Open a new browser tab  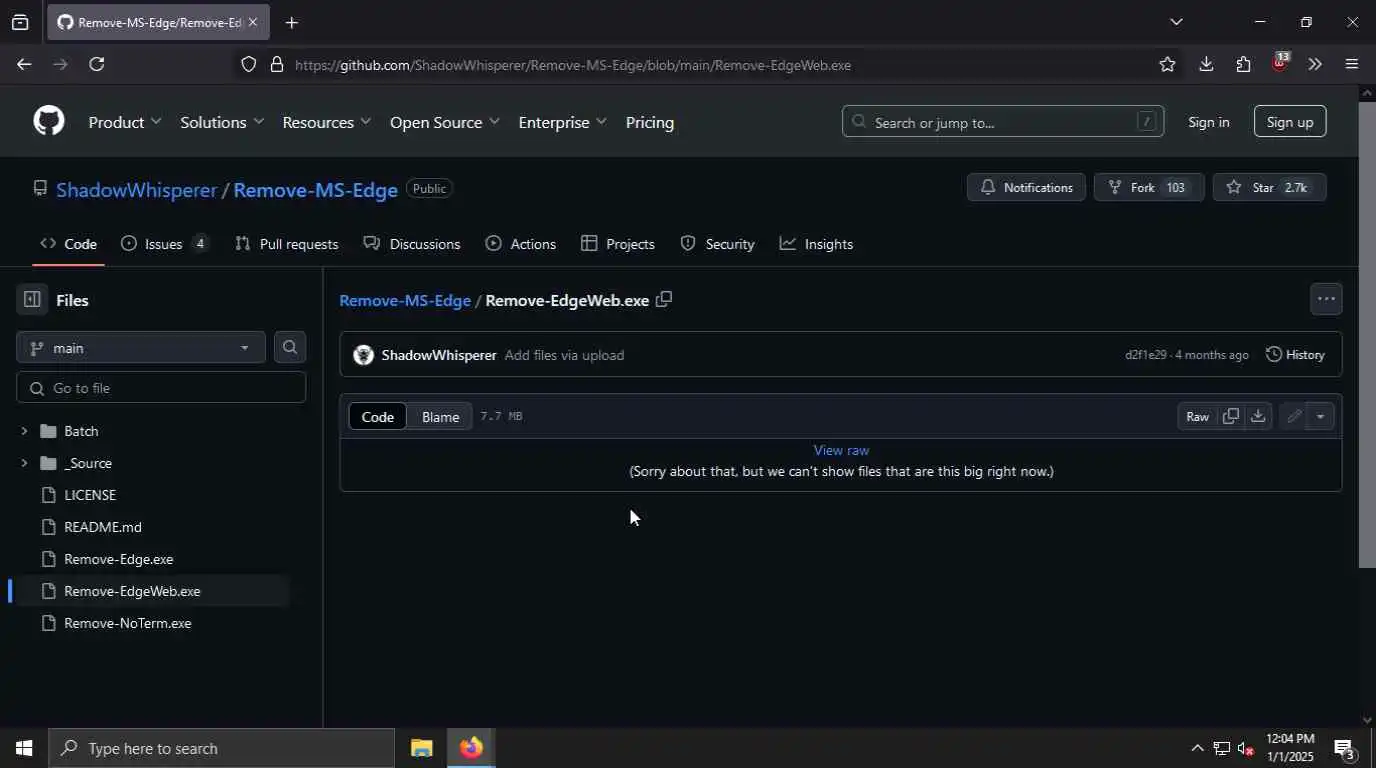point(291,22)
